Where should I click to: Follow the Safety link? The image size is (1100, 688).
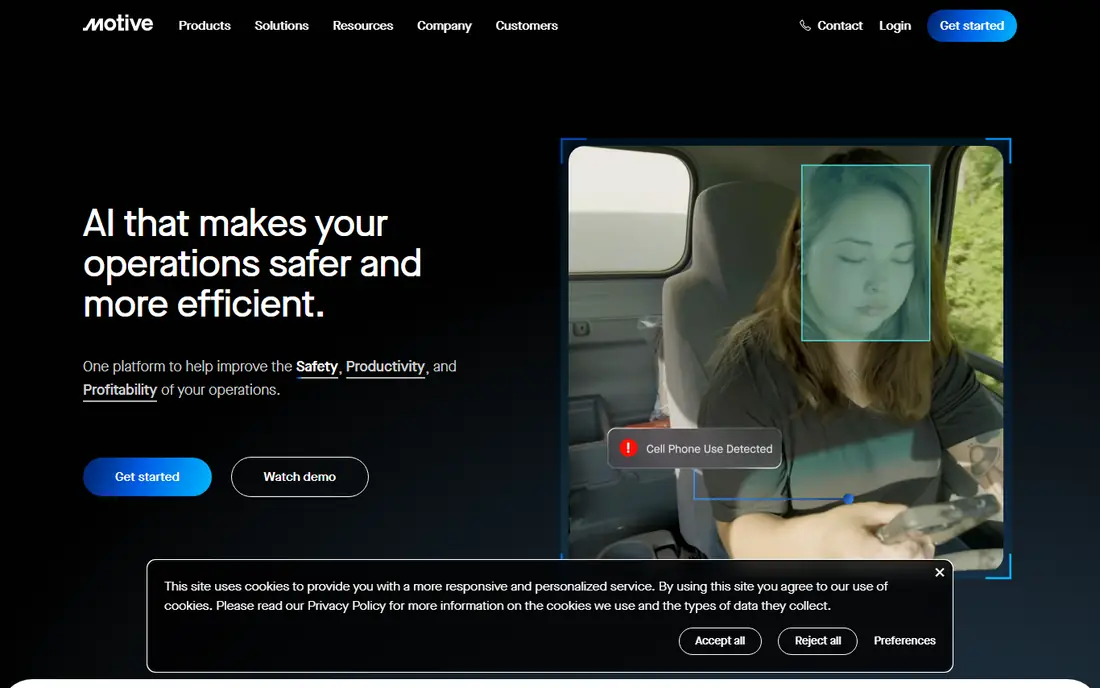coord(316,367)
